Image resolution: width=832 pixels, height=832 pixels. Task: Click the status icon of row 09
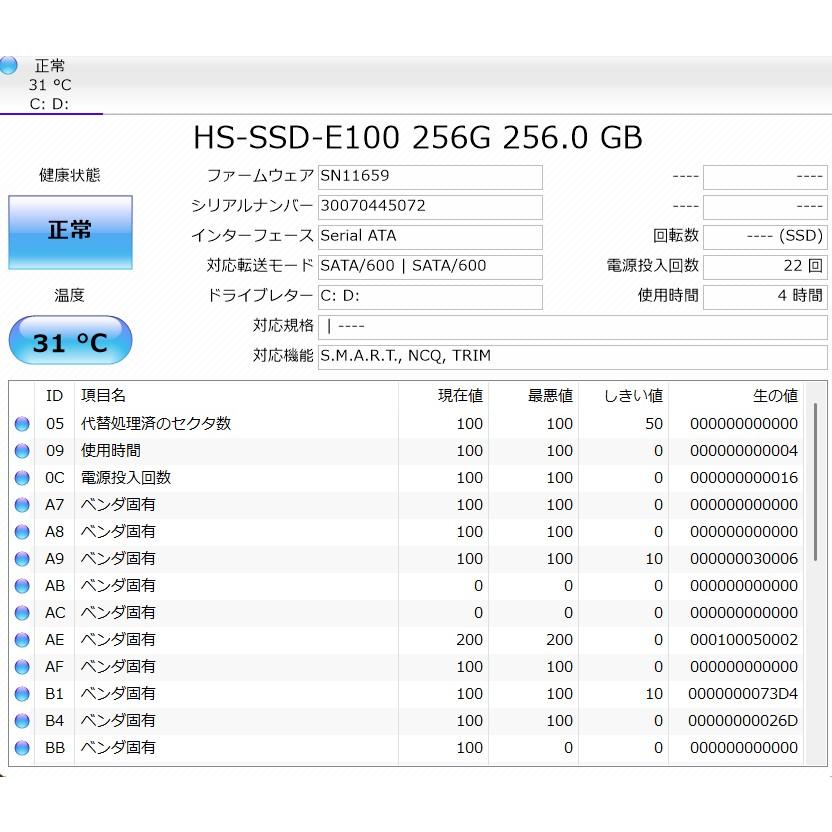click(22, 451)
